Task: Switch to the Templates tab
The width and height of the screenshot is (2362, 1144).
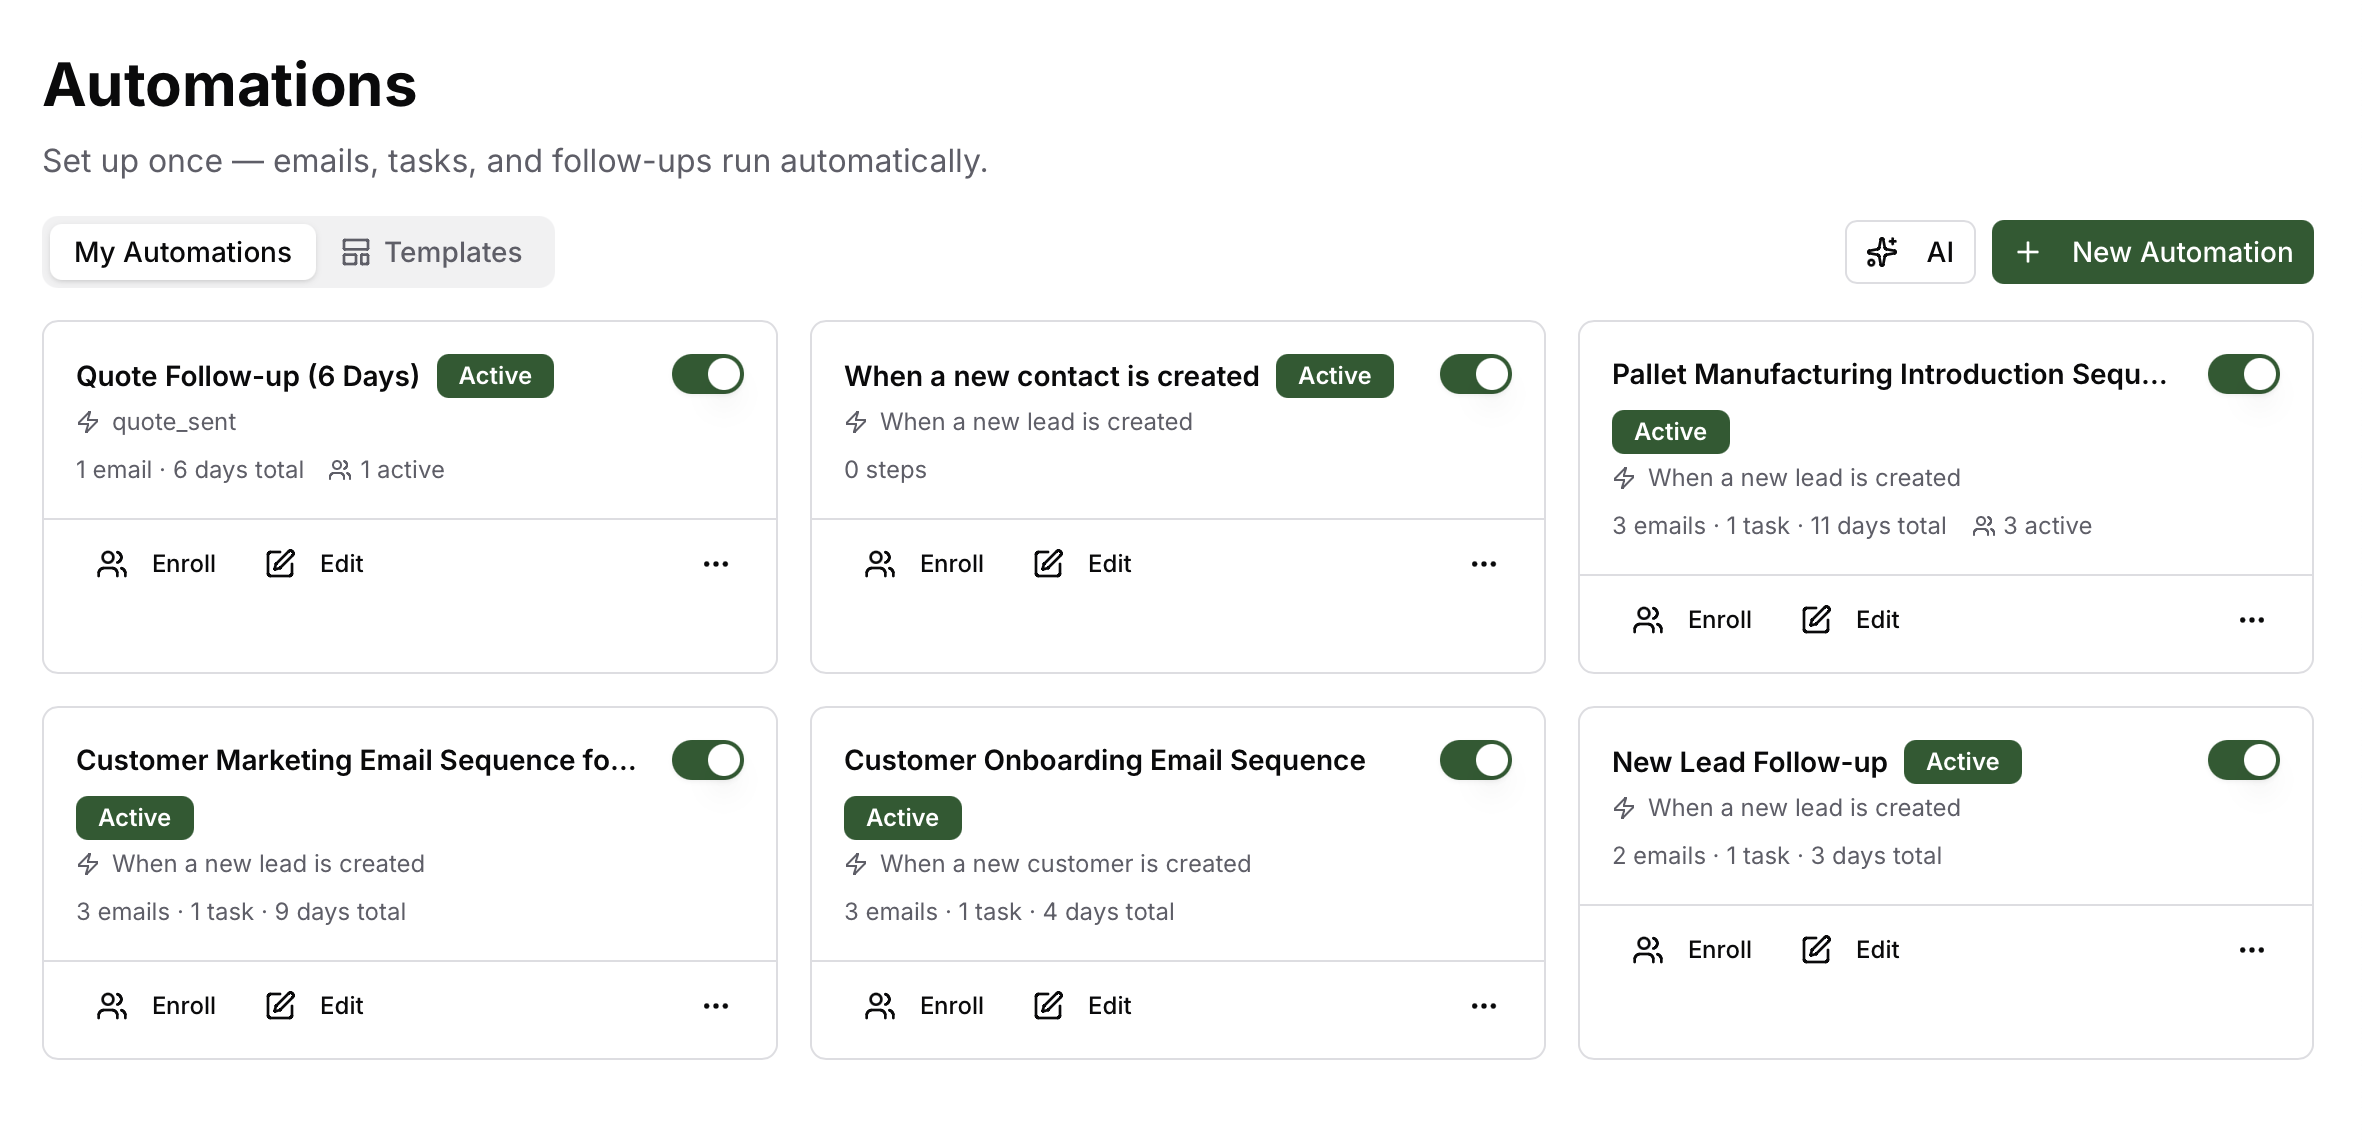Action: point(432,252)
